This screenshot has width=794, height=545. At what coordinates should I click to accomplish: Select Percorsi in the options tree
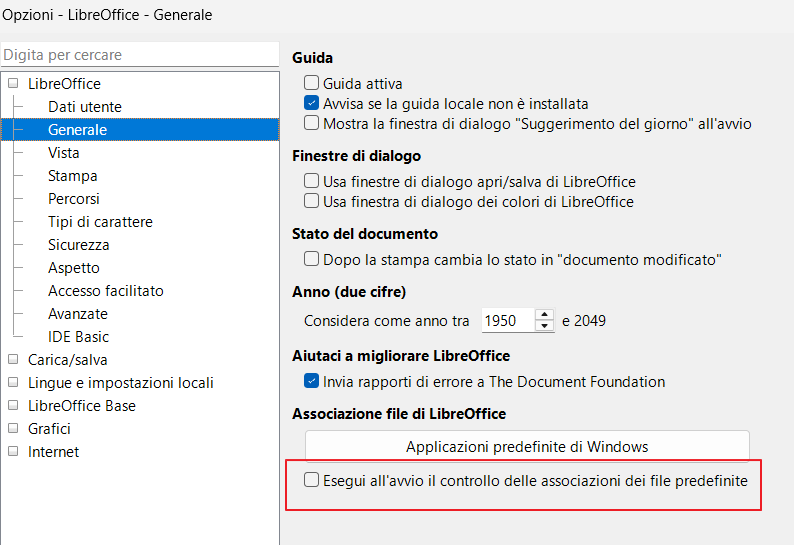73,199
